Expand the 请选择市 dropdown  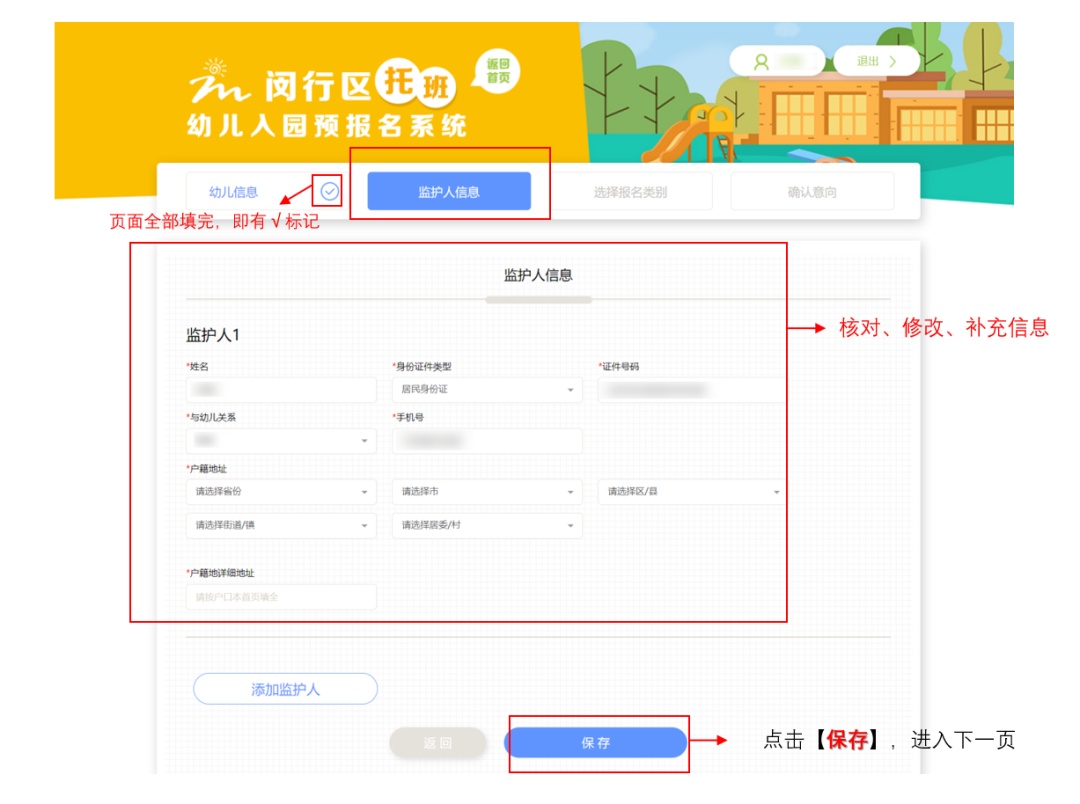click(x=487, y=492)
